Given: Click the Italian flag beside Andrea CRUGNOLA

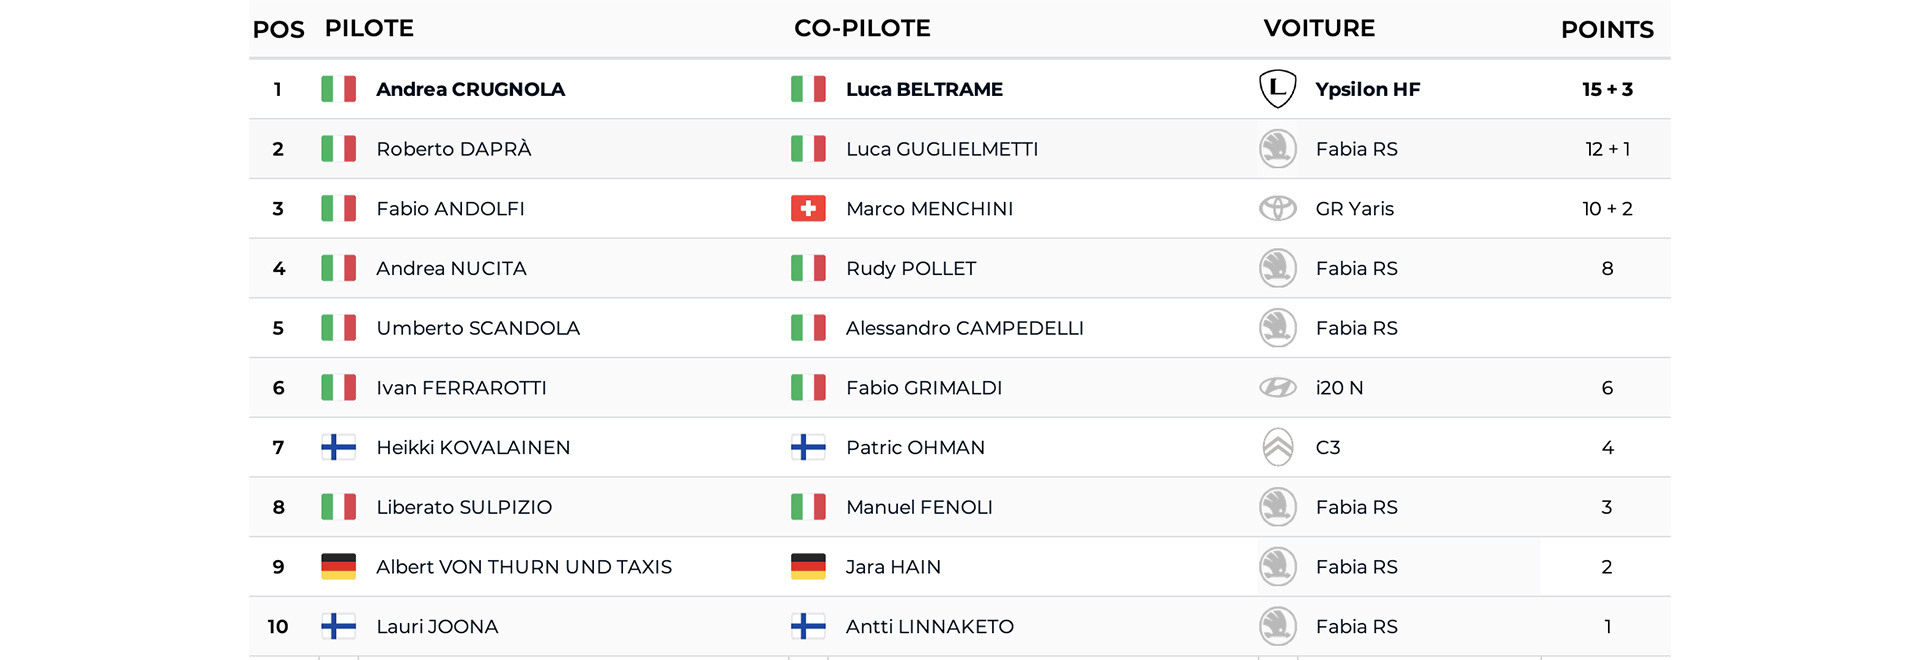Looking at the screenshot, I should 338,89.
